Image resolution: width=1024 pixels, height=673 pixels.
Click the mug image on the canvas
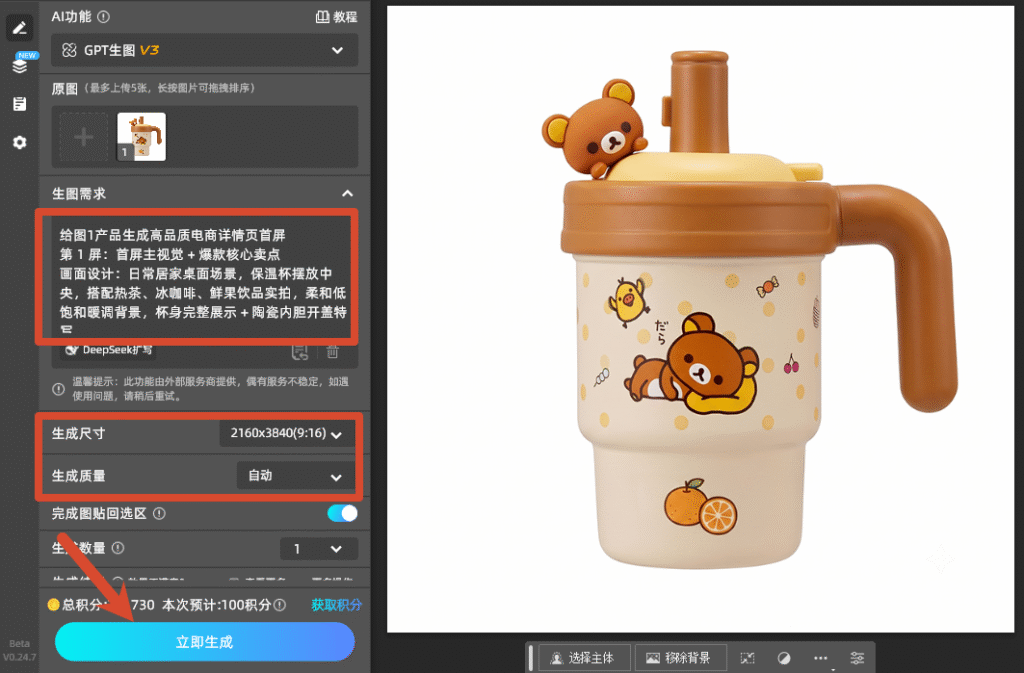coord(749,310)
